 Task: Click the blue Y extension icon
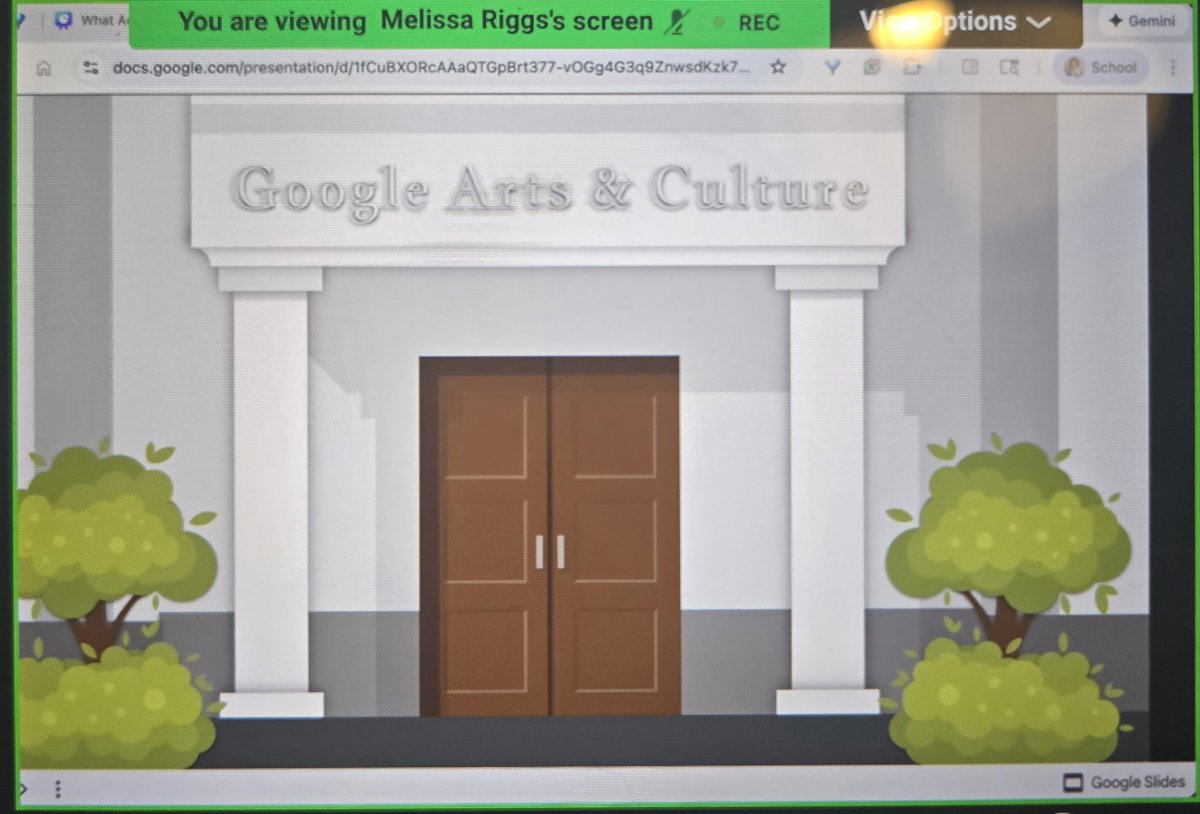832,67
